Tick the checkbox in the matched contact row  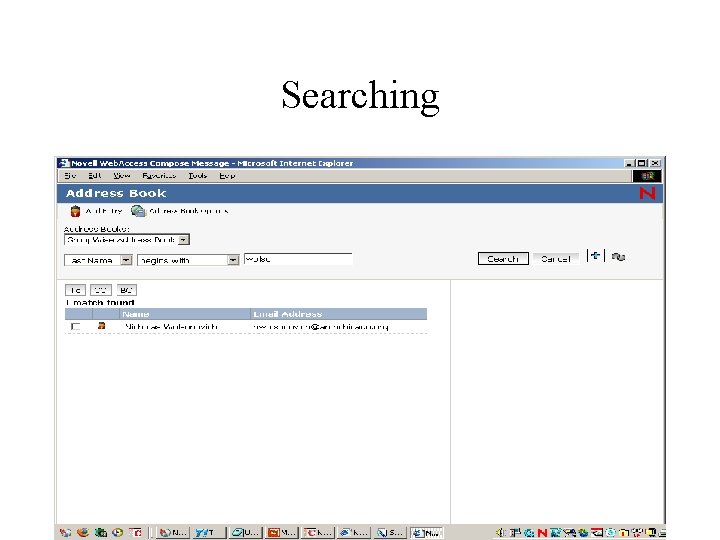(75, 326)
